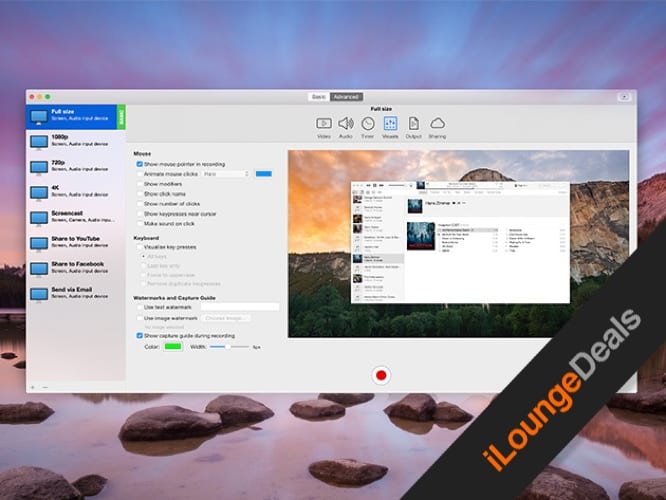Open the Sharing cloud icon
This screenshot has width=666, height=500.
[437, 124]
